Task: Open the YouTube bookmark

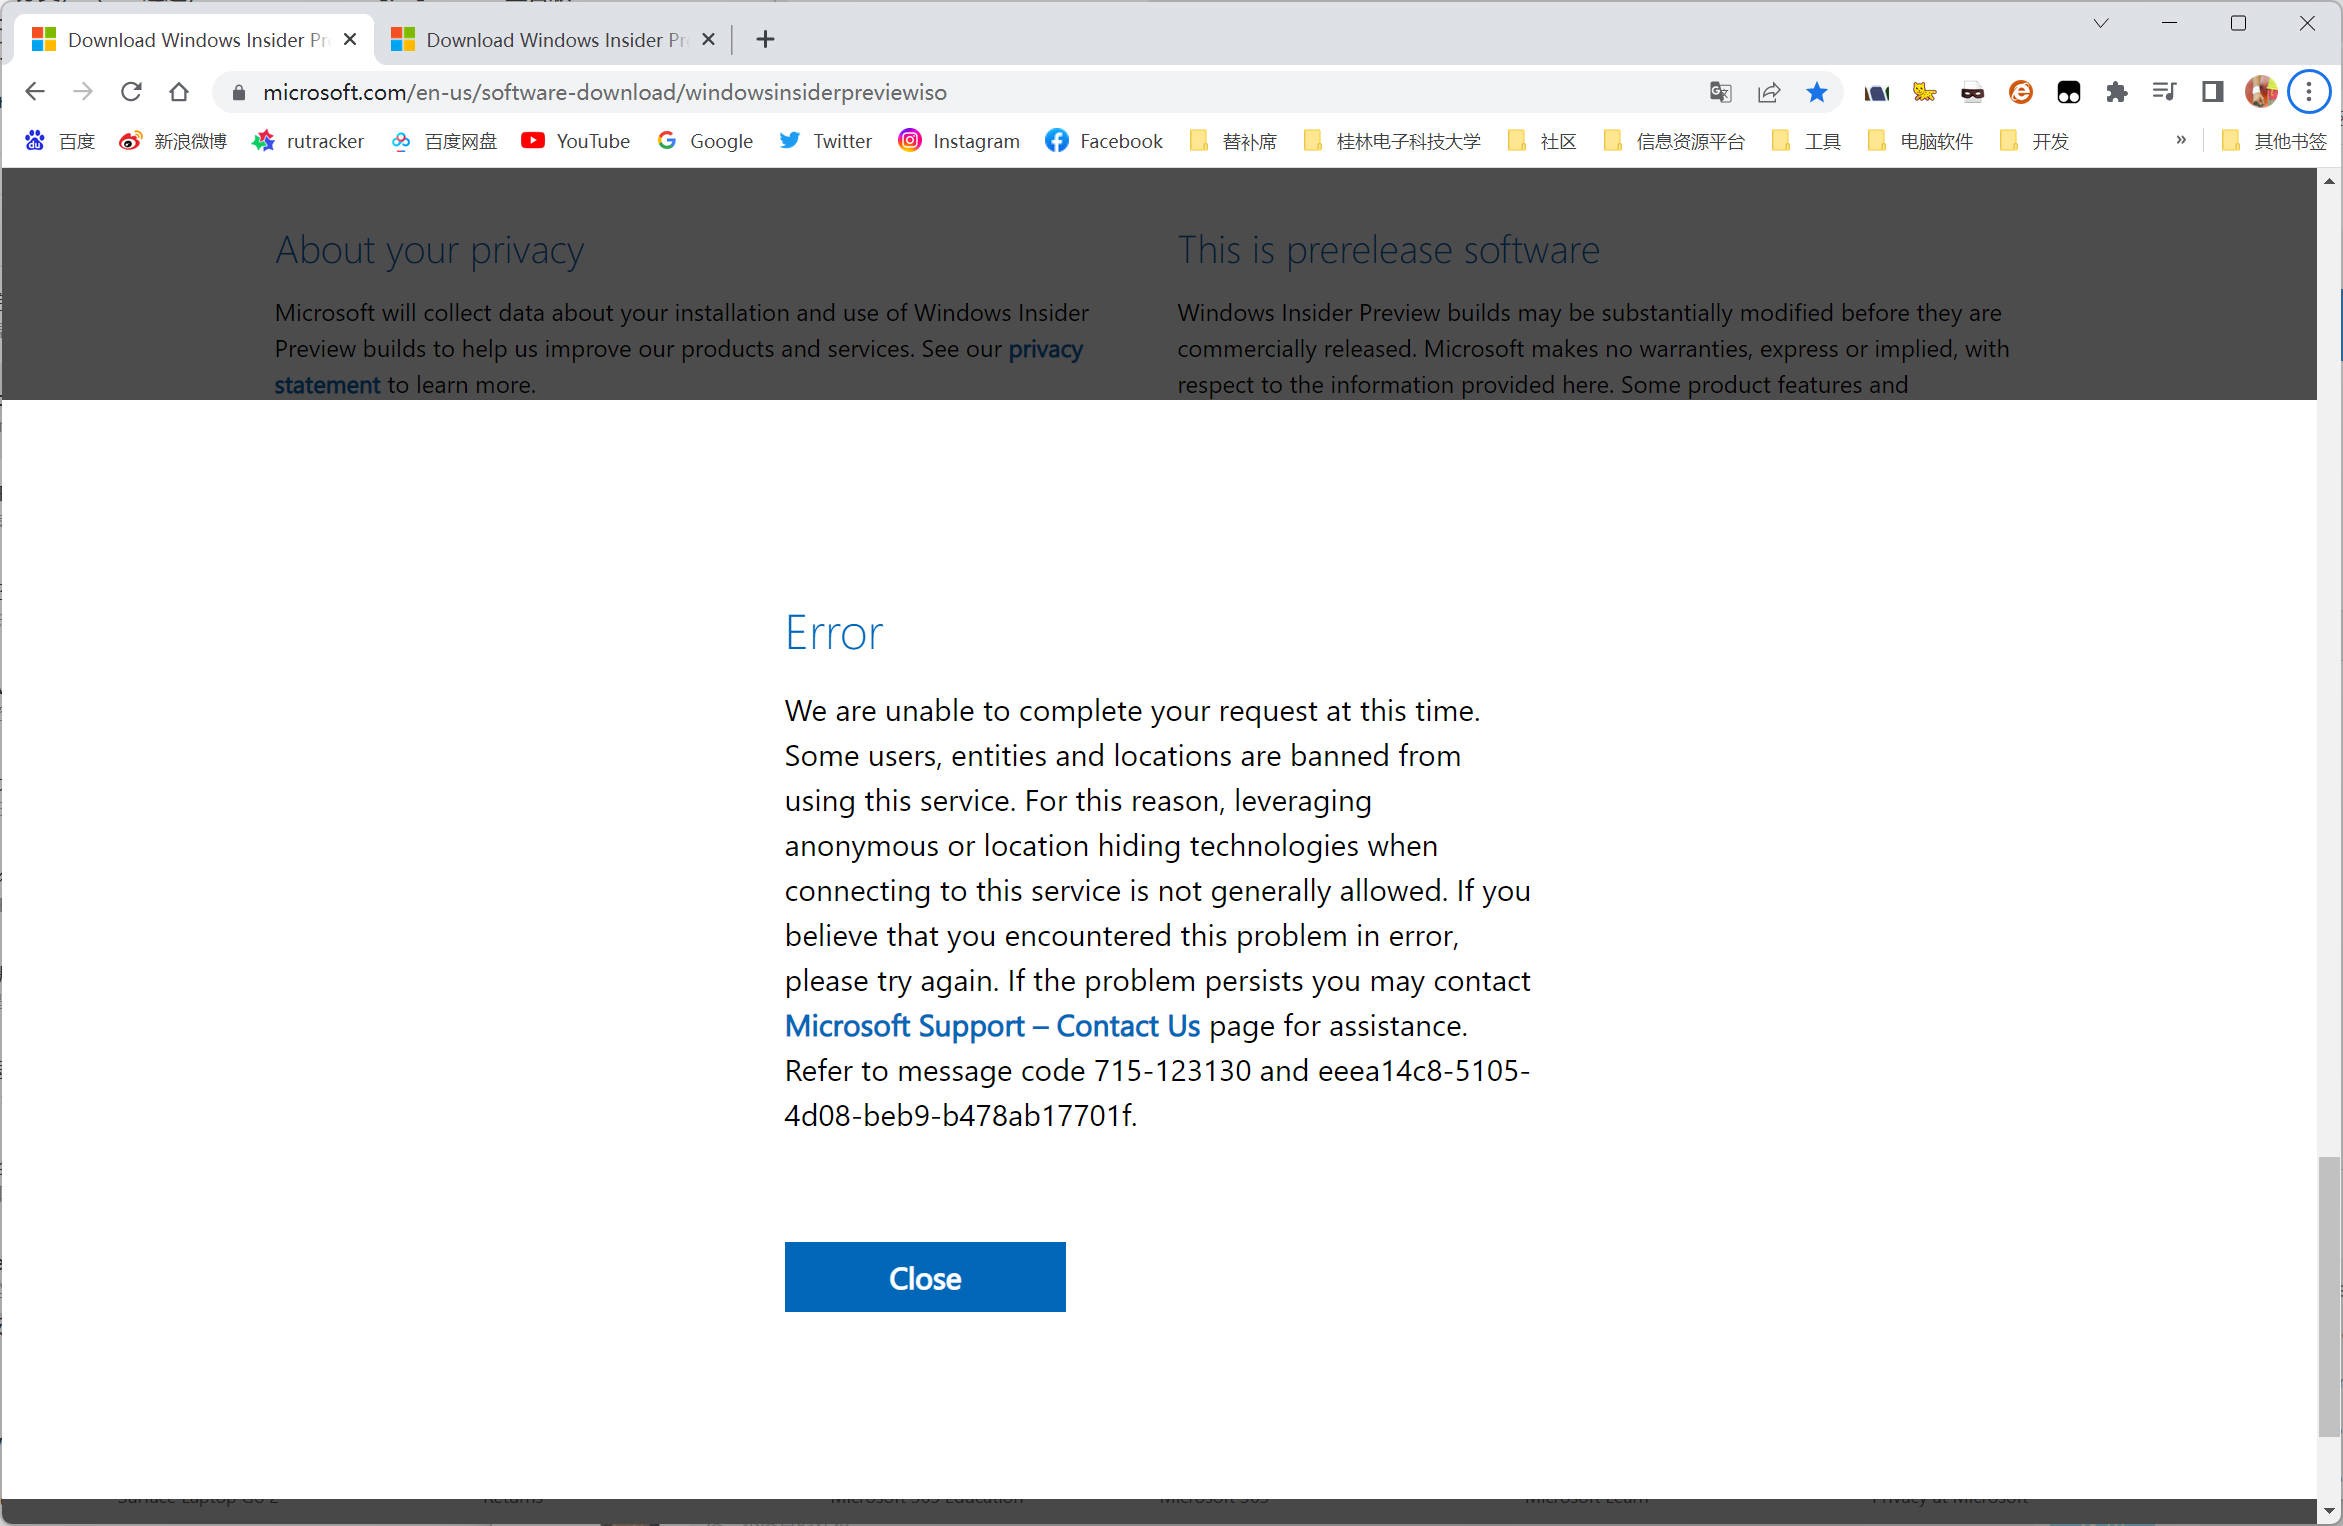Action: click(575, 141)
